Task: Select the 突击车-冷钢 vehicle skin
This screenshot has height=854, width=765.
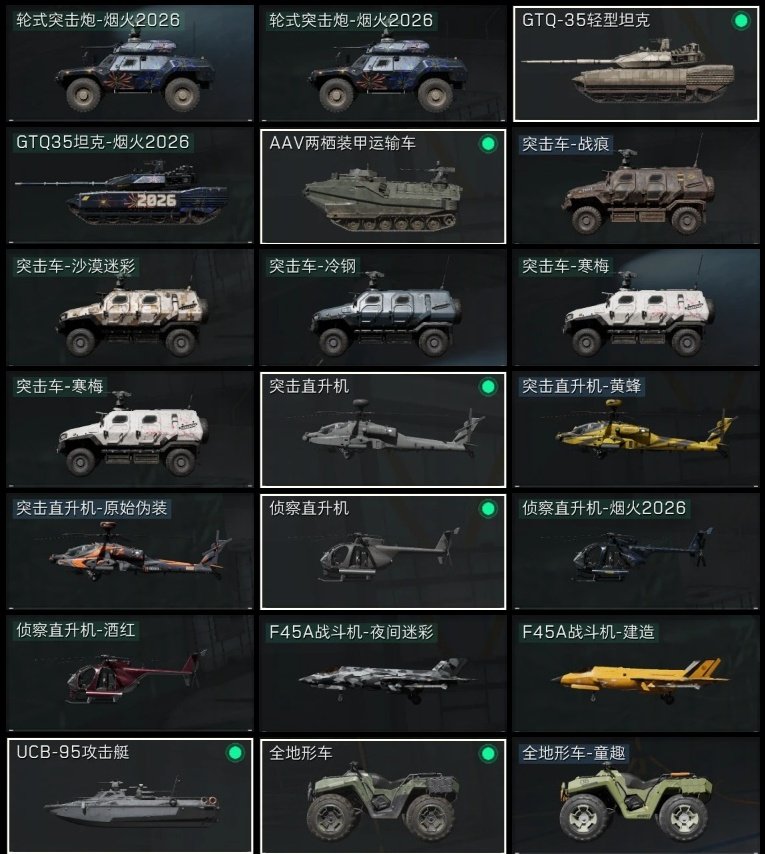Action: (x=383, y=308)
